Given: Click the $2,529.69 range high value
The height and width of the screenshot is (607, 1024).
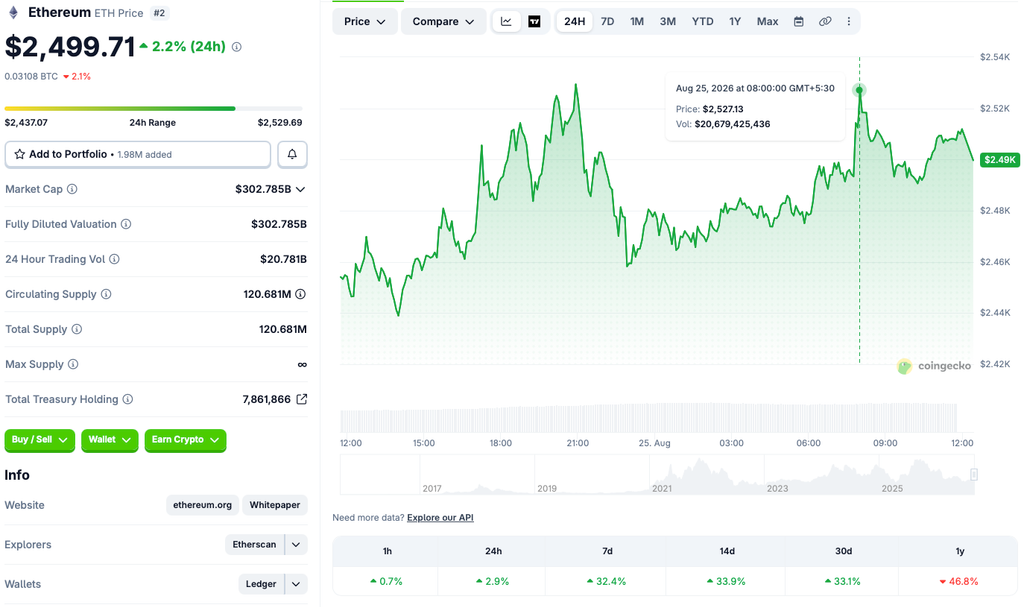Looking at the screenshot, I should 280,123.
